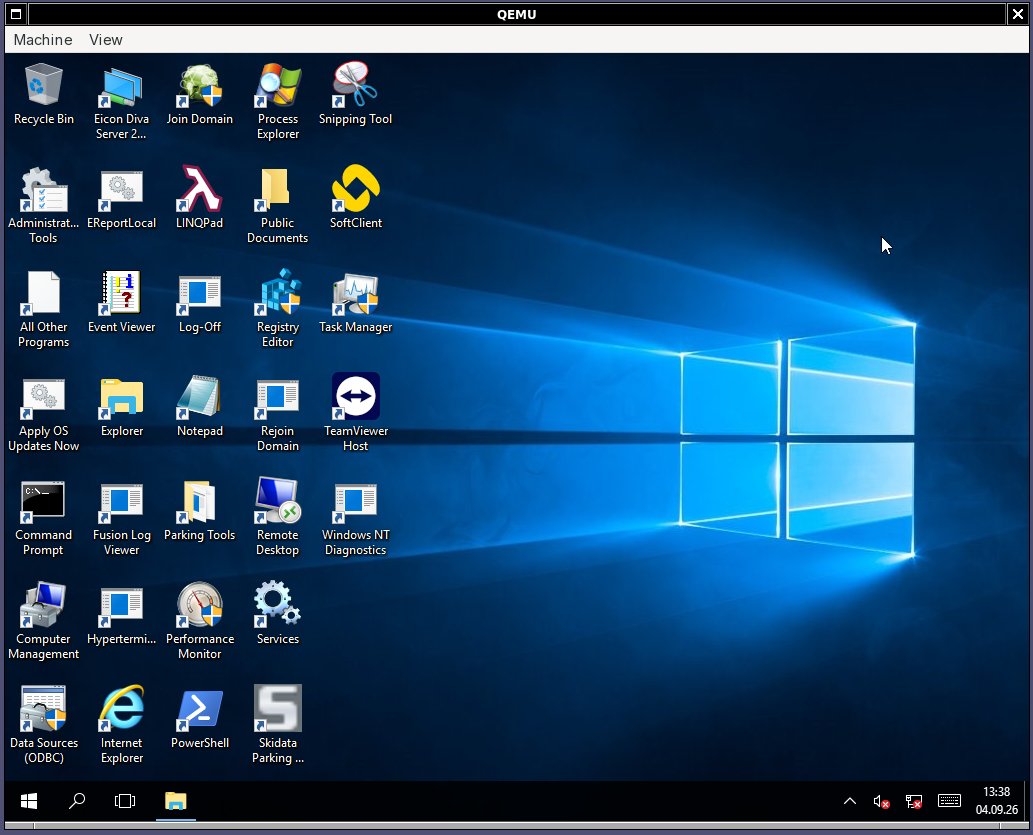Viewport: 1033px width, 835px height.
Task: Select the Log-Off shortcut
Action: coord(200,302)
